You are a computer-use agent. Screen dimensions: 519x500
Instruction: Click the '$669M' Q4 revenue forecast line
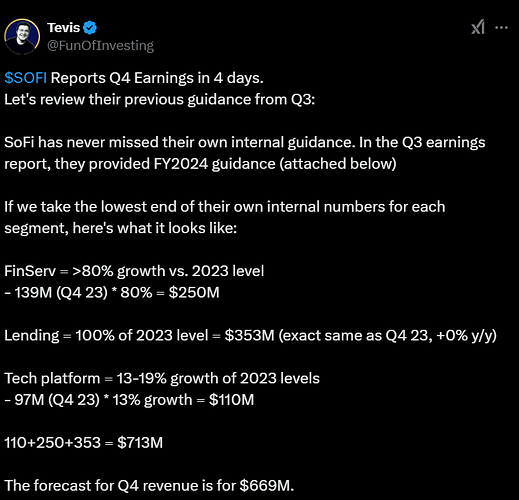pos(149,486)
